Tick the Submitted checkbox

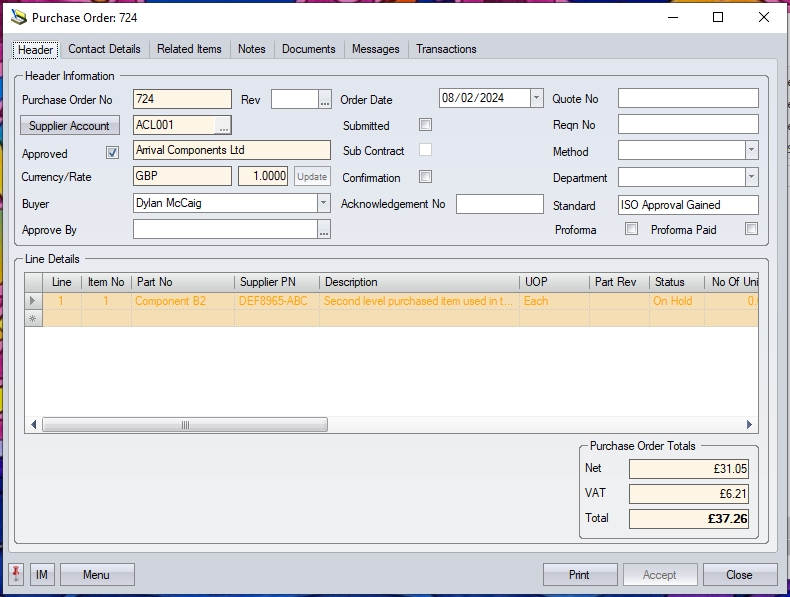coord(425,125)
